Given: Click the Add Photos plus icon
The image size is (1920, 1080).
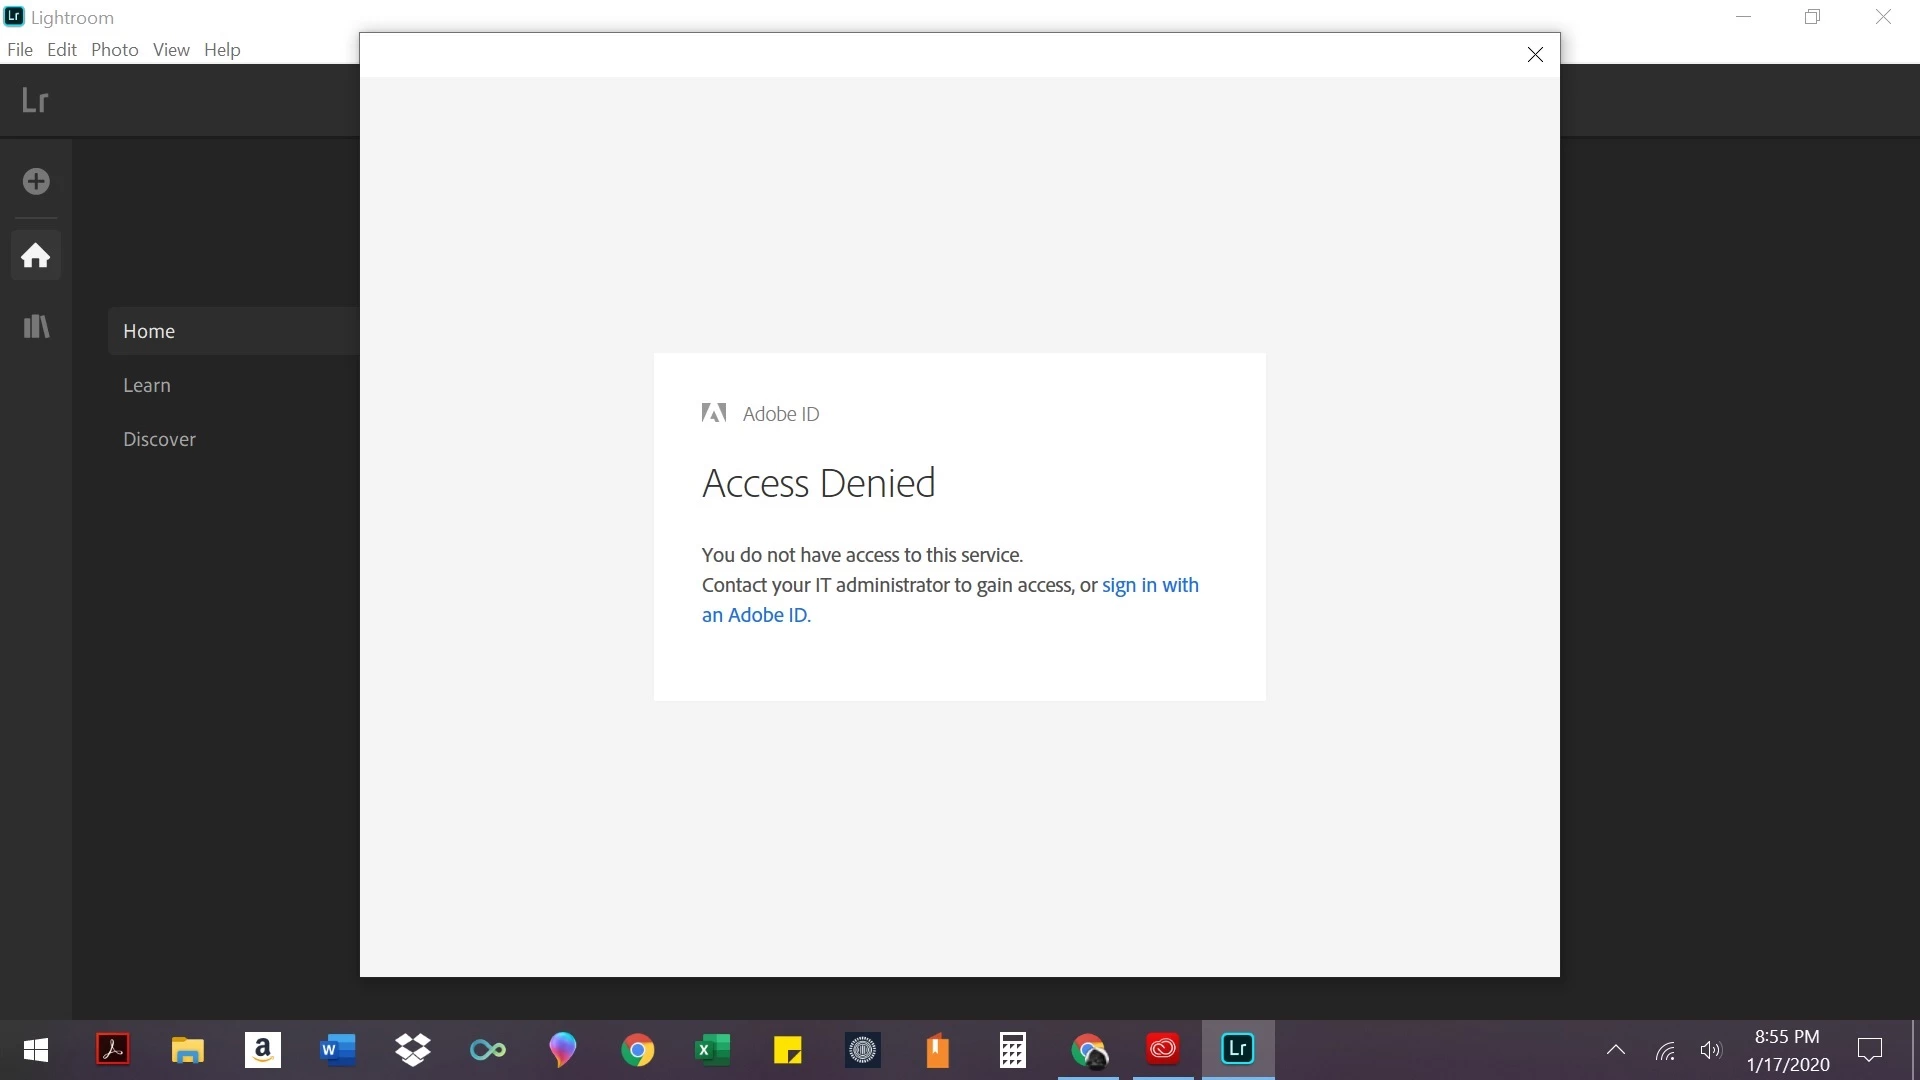Looking at the screenshot, I should tap(36, 181).
